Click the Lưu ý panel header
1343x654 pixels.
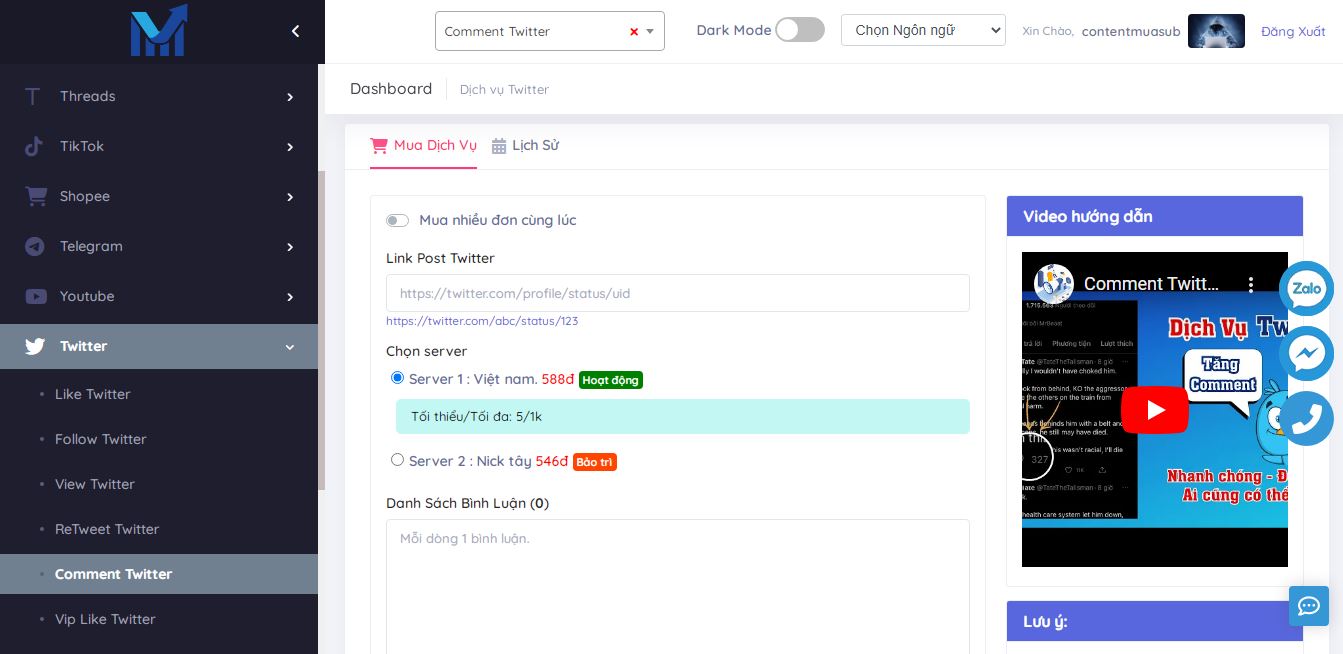click(x=1155, y=621)
